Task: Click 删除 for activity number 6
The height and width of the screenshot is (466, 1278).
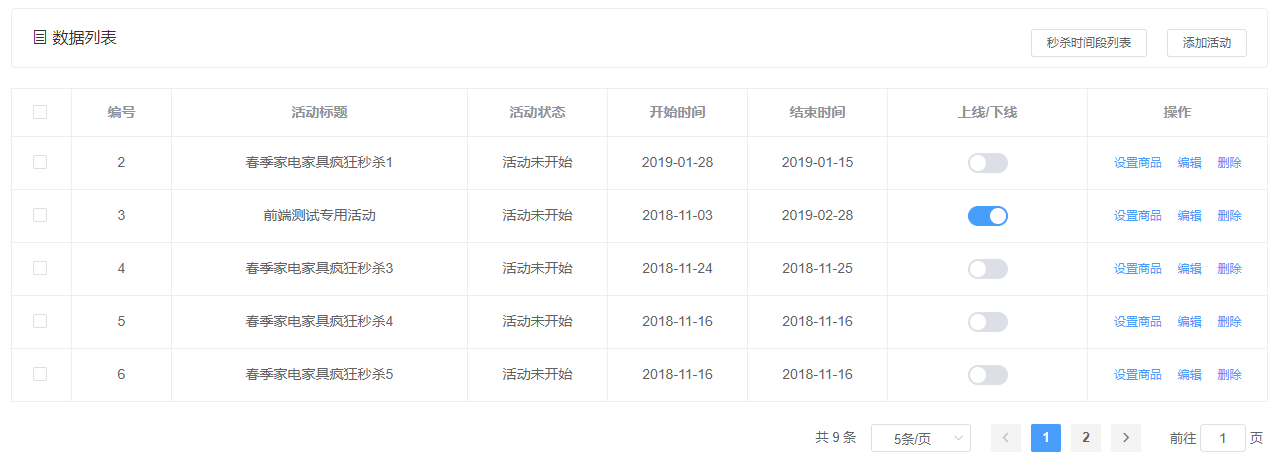Action: click(1229, 375)
